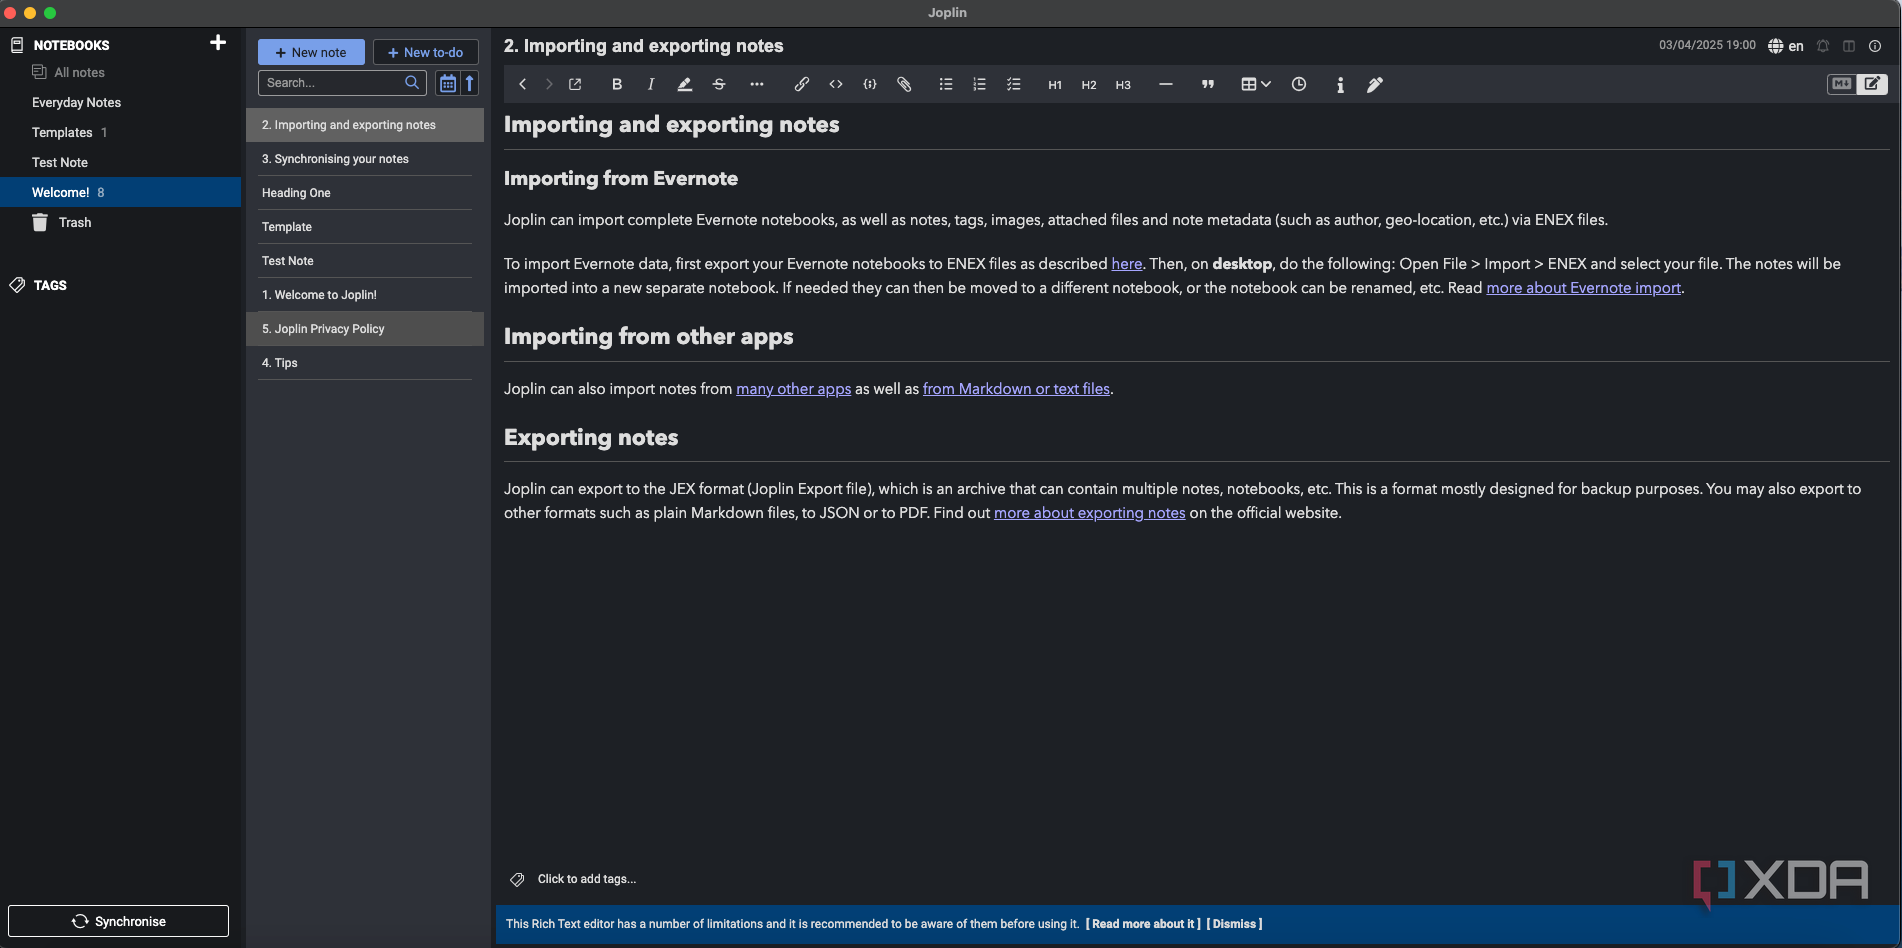This screenshot has height=948, width=1902.
Task: Open note in external editor
Action: [575, 85]
